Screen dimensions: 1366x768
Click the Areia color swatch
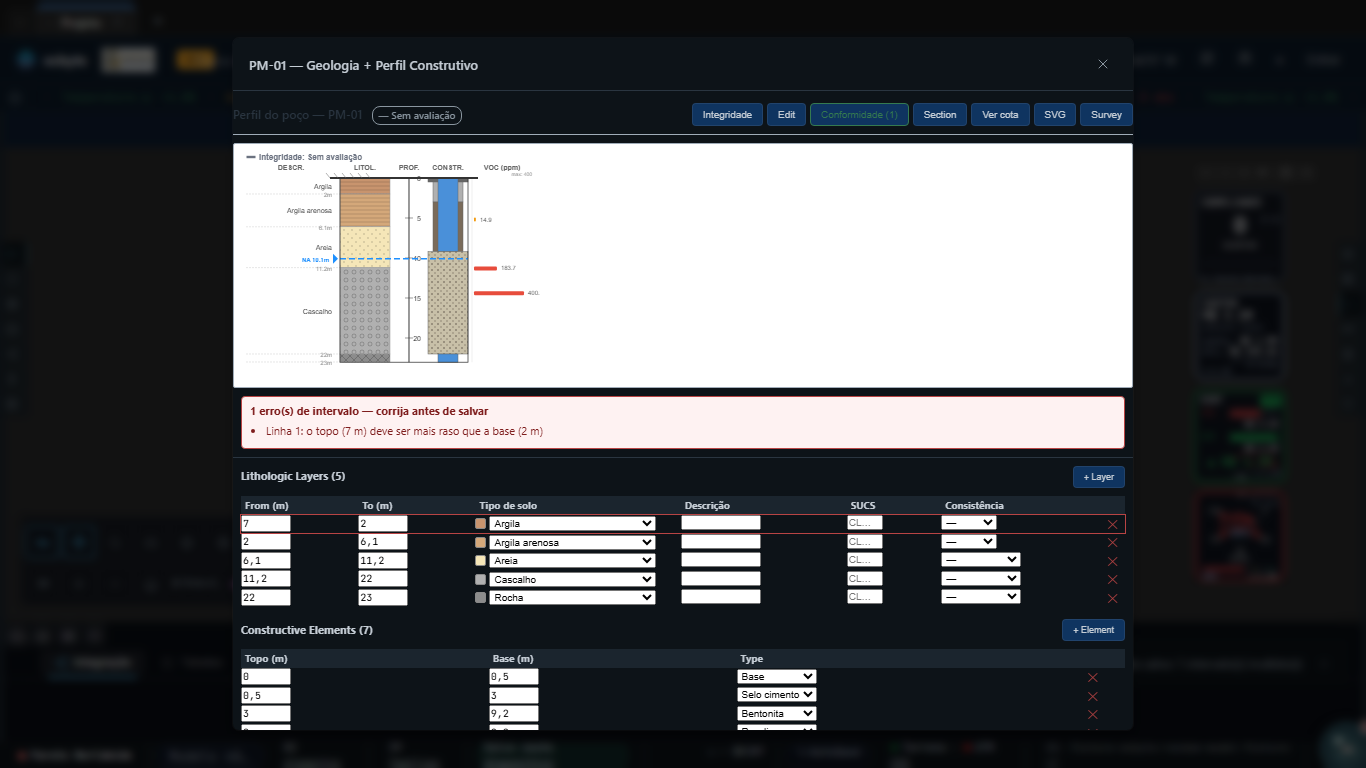(x=481, y=561)
